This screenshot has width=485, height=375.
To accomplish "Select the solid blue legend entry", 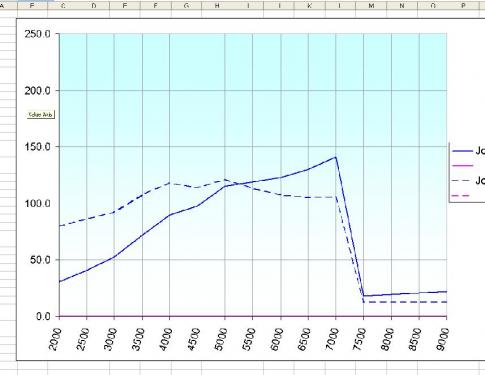I will coord(468,151).
